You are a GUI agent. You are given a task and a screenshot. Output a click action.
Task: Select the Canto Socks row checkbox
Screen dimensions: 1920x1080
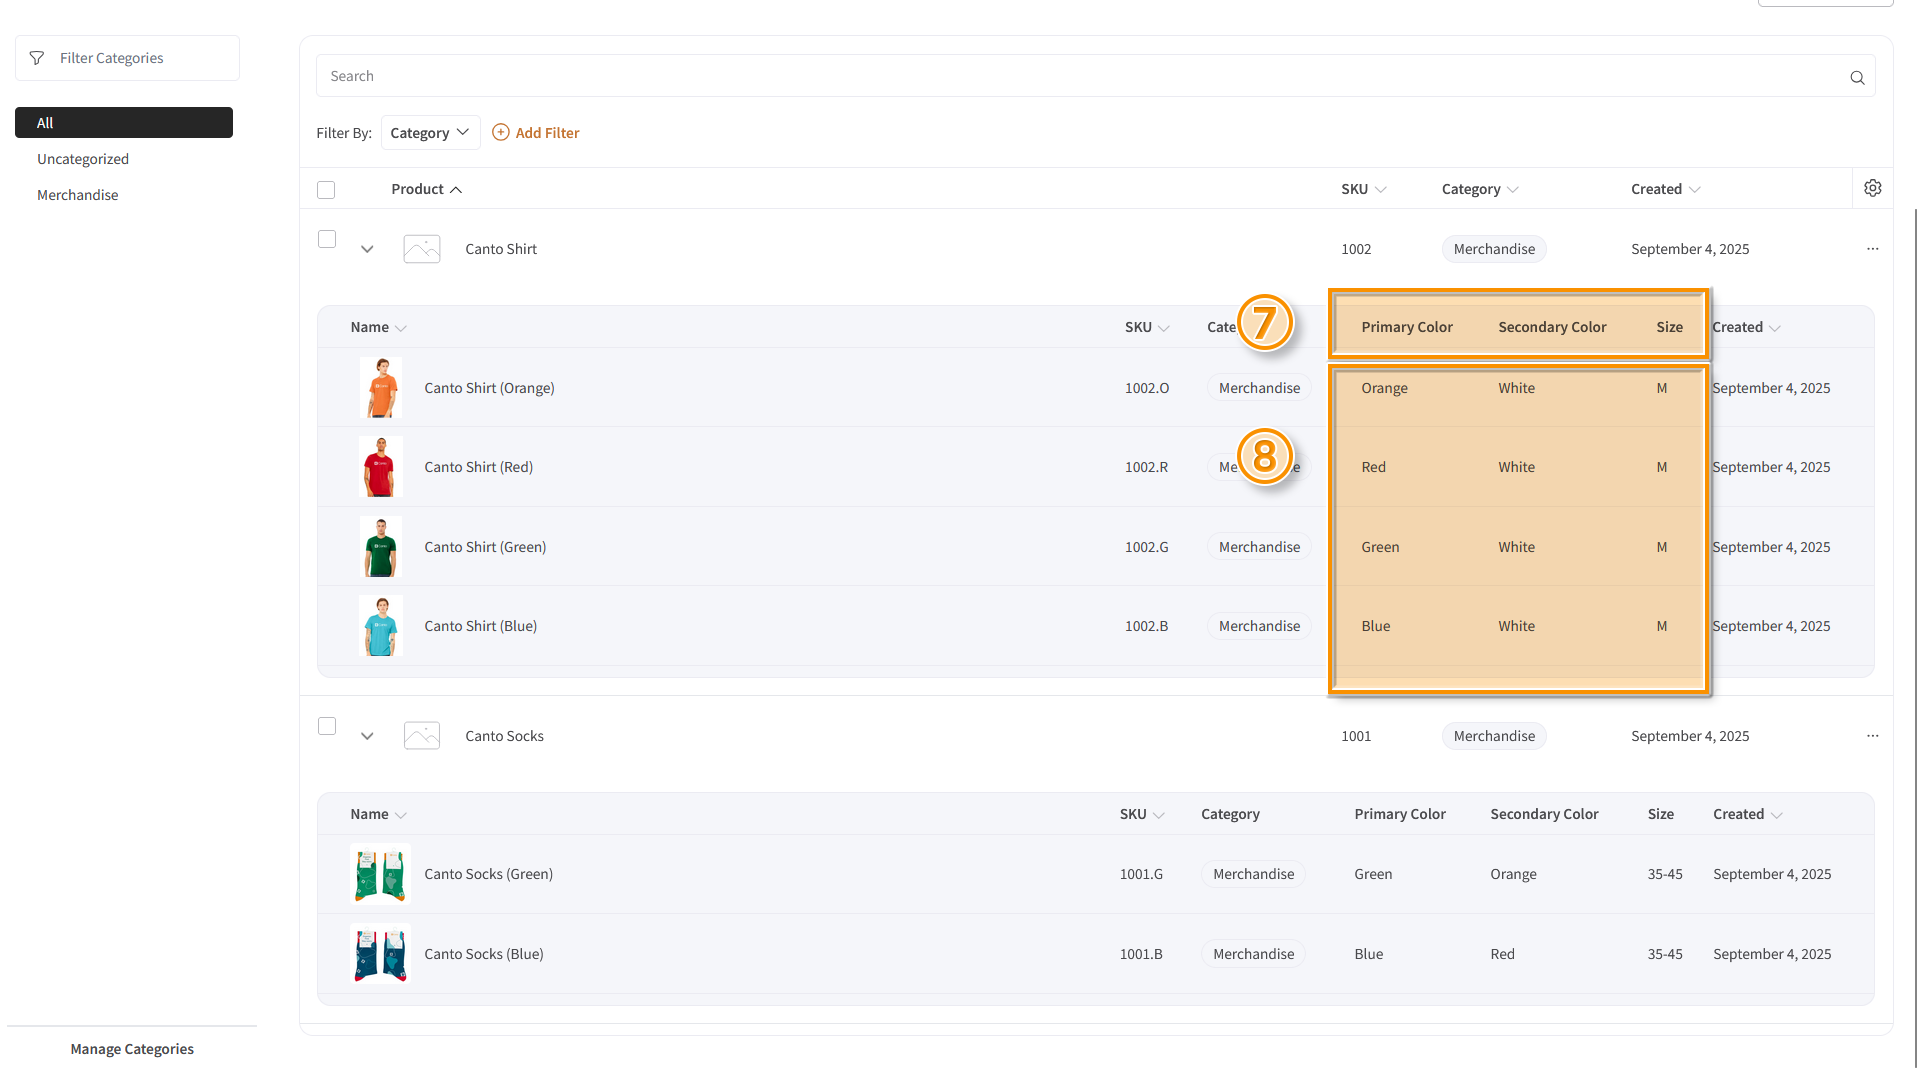327,726
